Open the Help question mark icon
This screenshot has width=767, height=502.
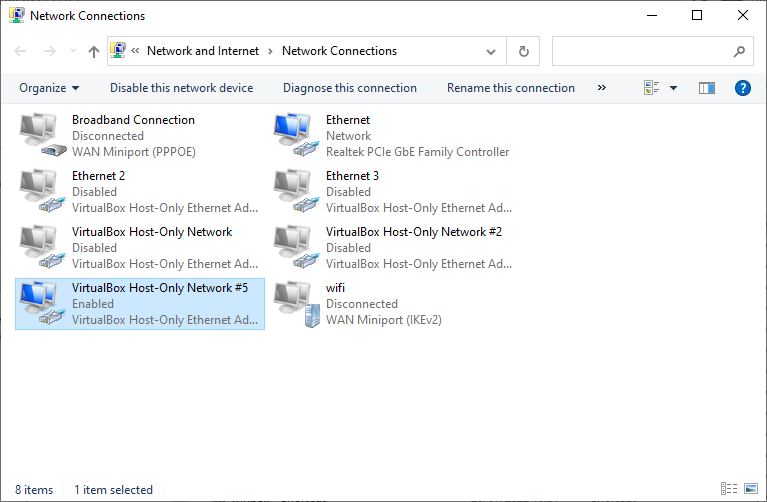(742, 88)
